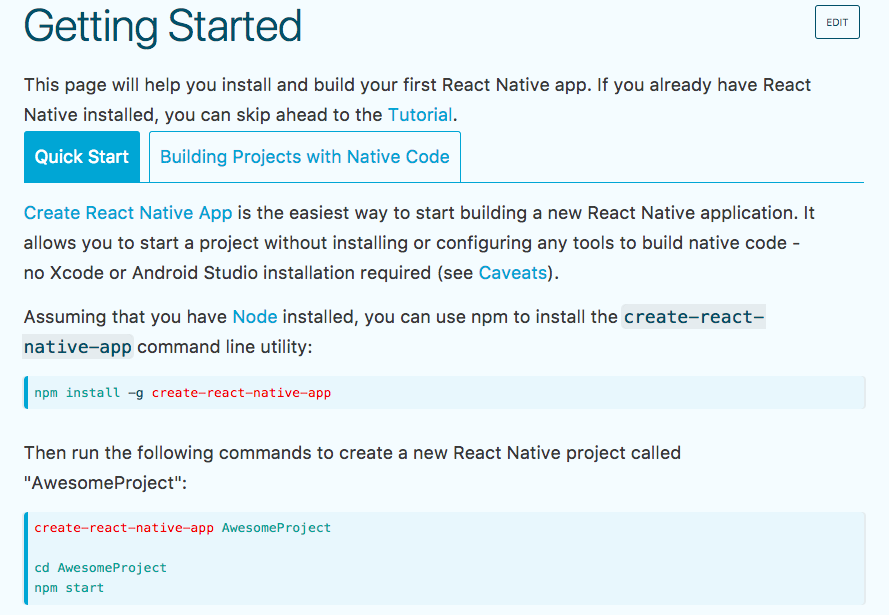
Task: Open the Tutorial link
Action: (419, 115)
